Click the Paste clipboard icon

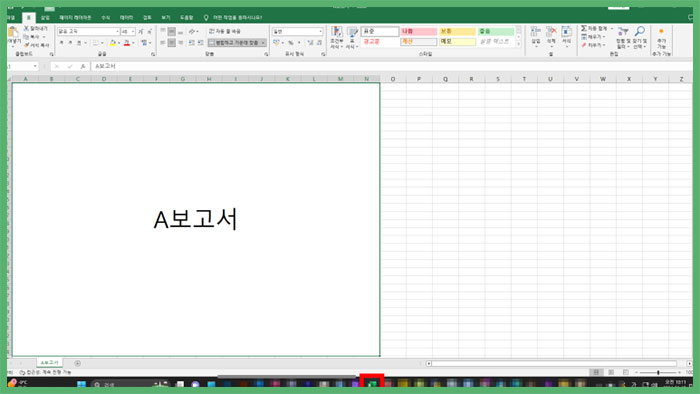pyautogui.click(x=13, y=32)
